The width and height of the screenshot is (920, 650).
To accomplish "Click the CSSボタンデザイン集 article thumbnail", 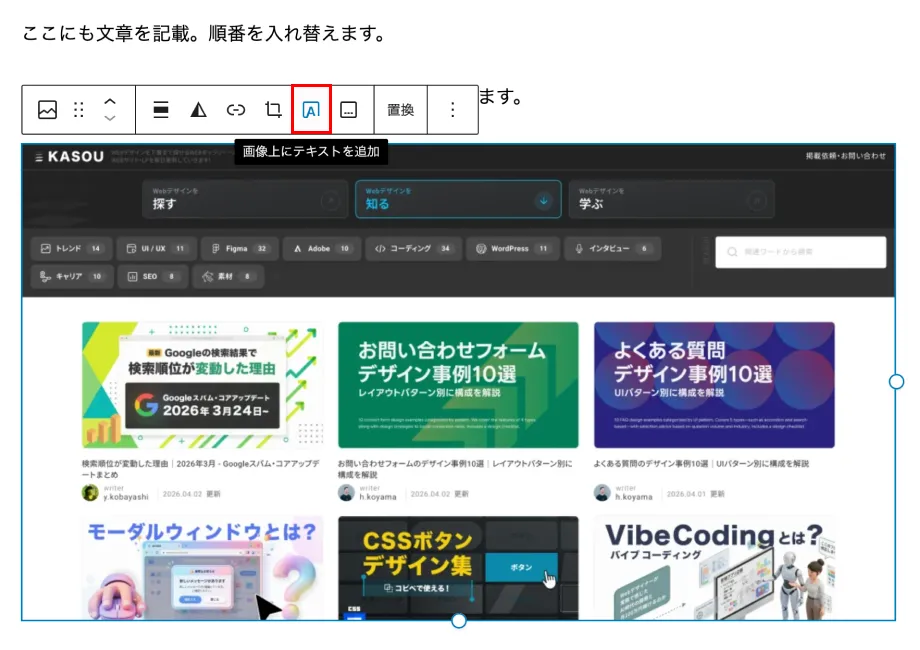I will (x=458, y=567).
